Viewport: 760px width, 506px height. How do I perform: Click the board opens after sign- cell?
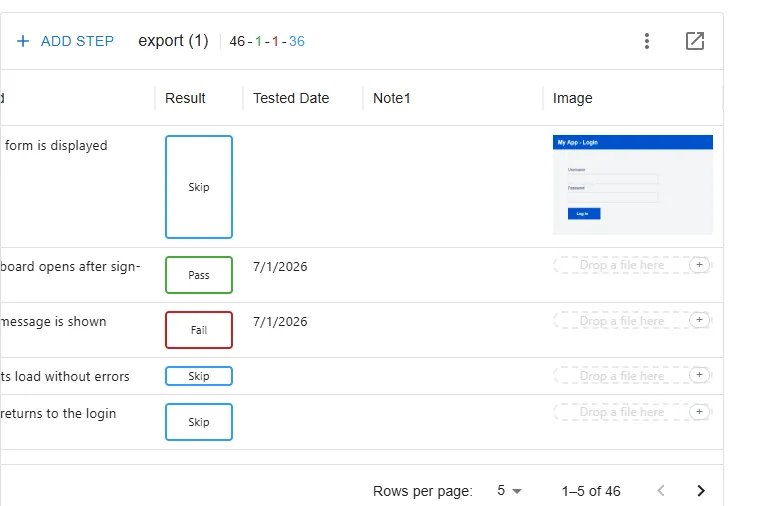point(70,267)
